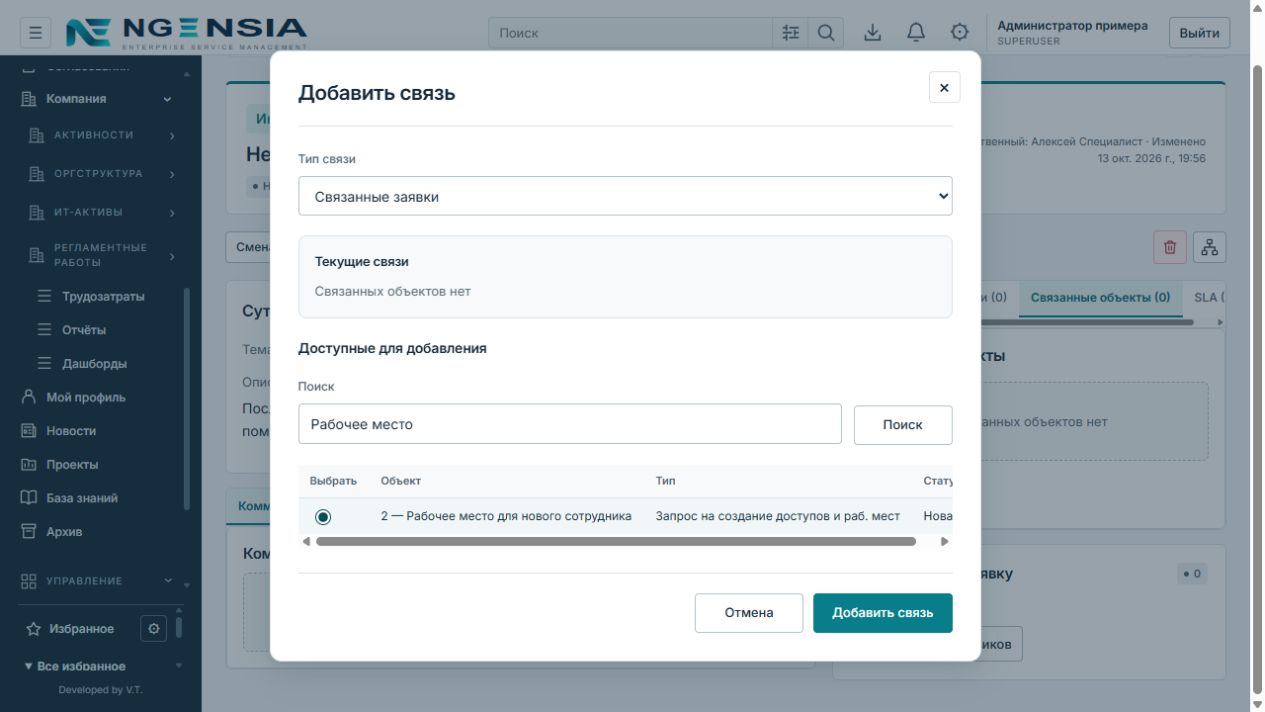Go to Мой профиль
This screenshot has width=1265, height=712.
(86, 397)
